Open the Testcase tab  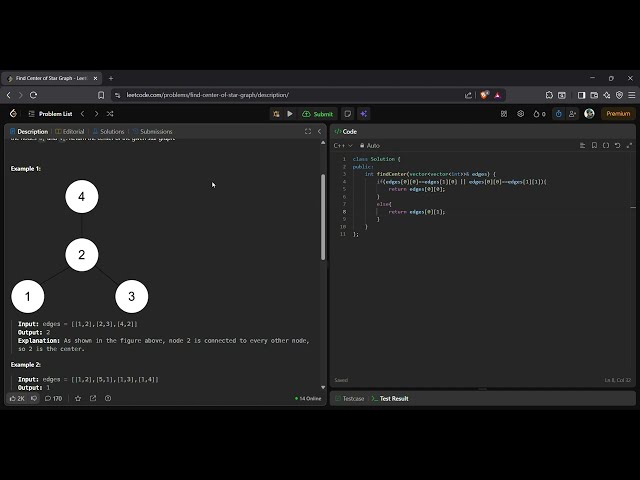(349, 398)
